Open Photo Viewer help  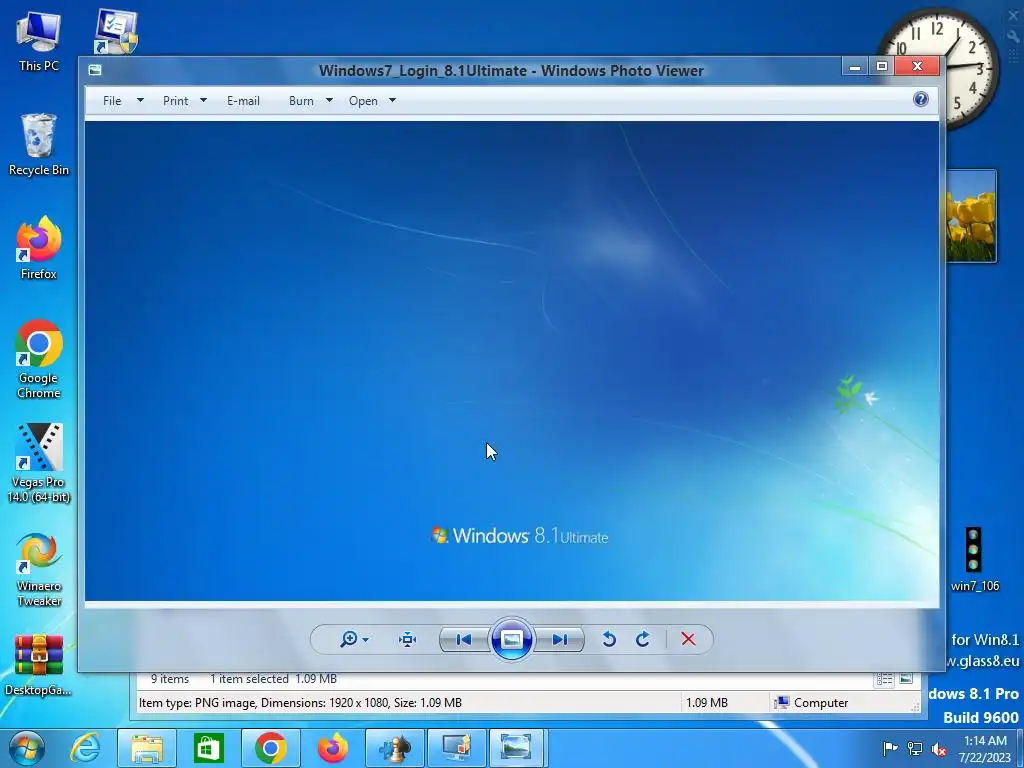[921, 99]
